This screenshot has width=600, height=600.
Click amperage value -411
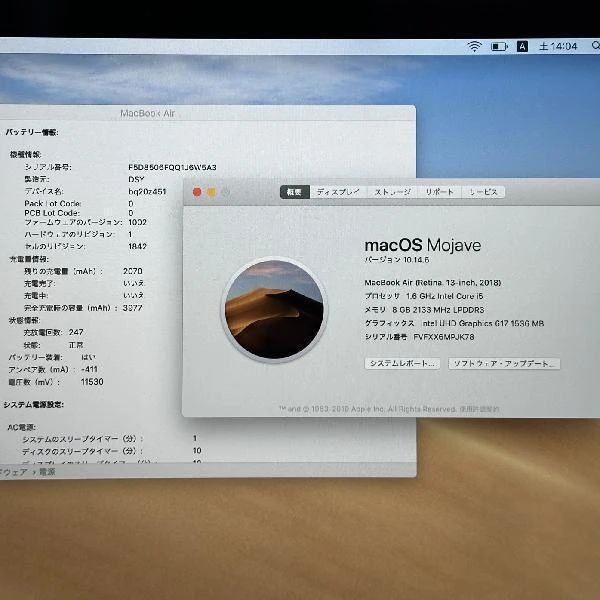[x=89, y=369]
